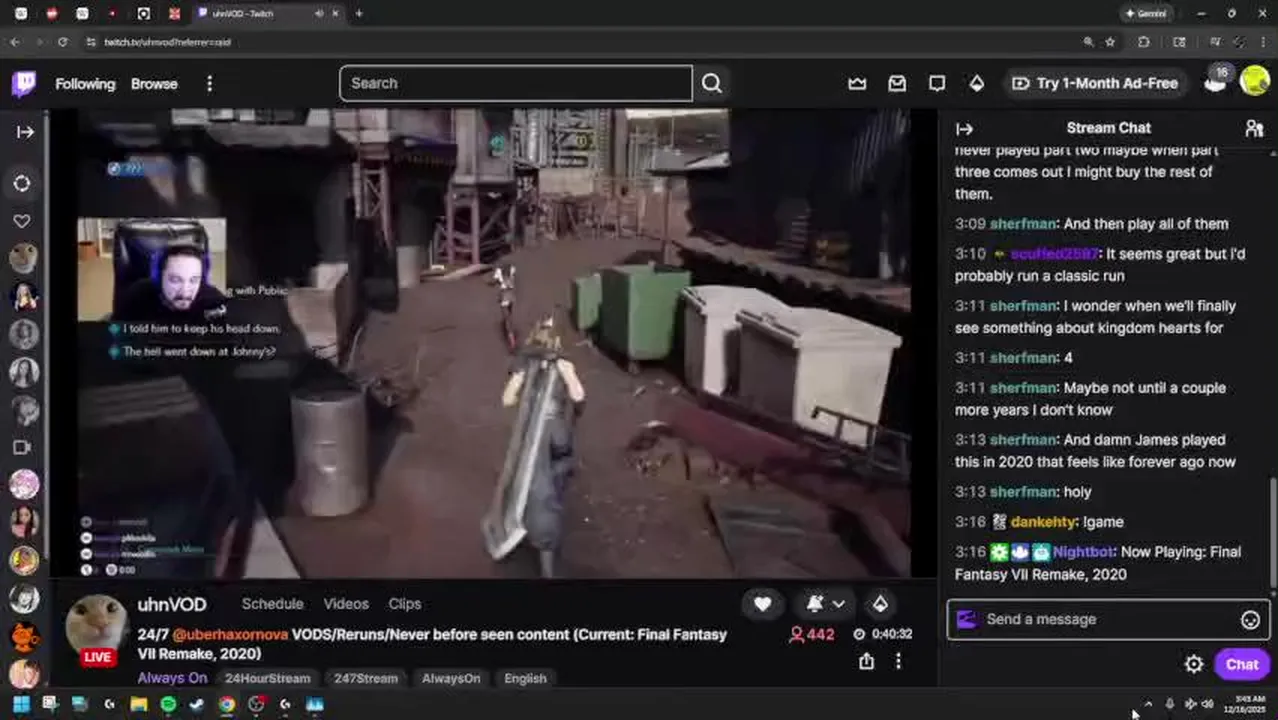Click the uhnVOD cat avatar
This screenshot has width=1278, height=720.
tap(97, 625)
